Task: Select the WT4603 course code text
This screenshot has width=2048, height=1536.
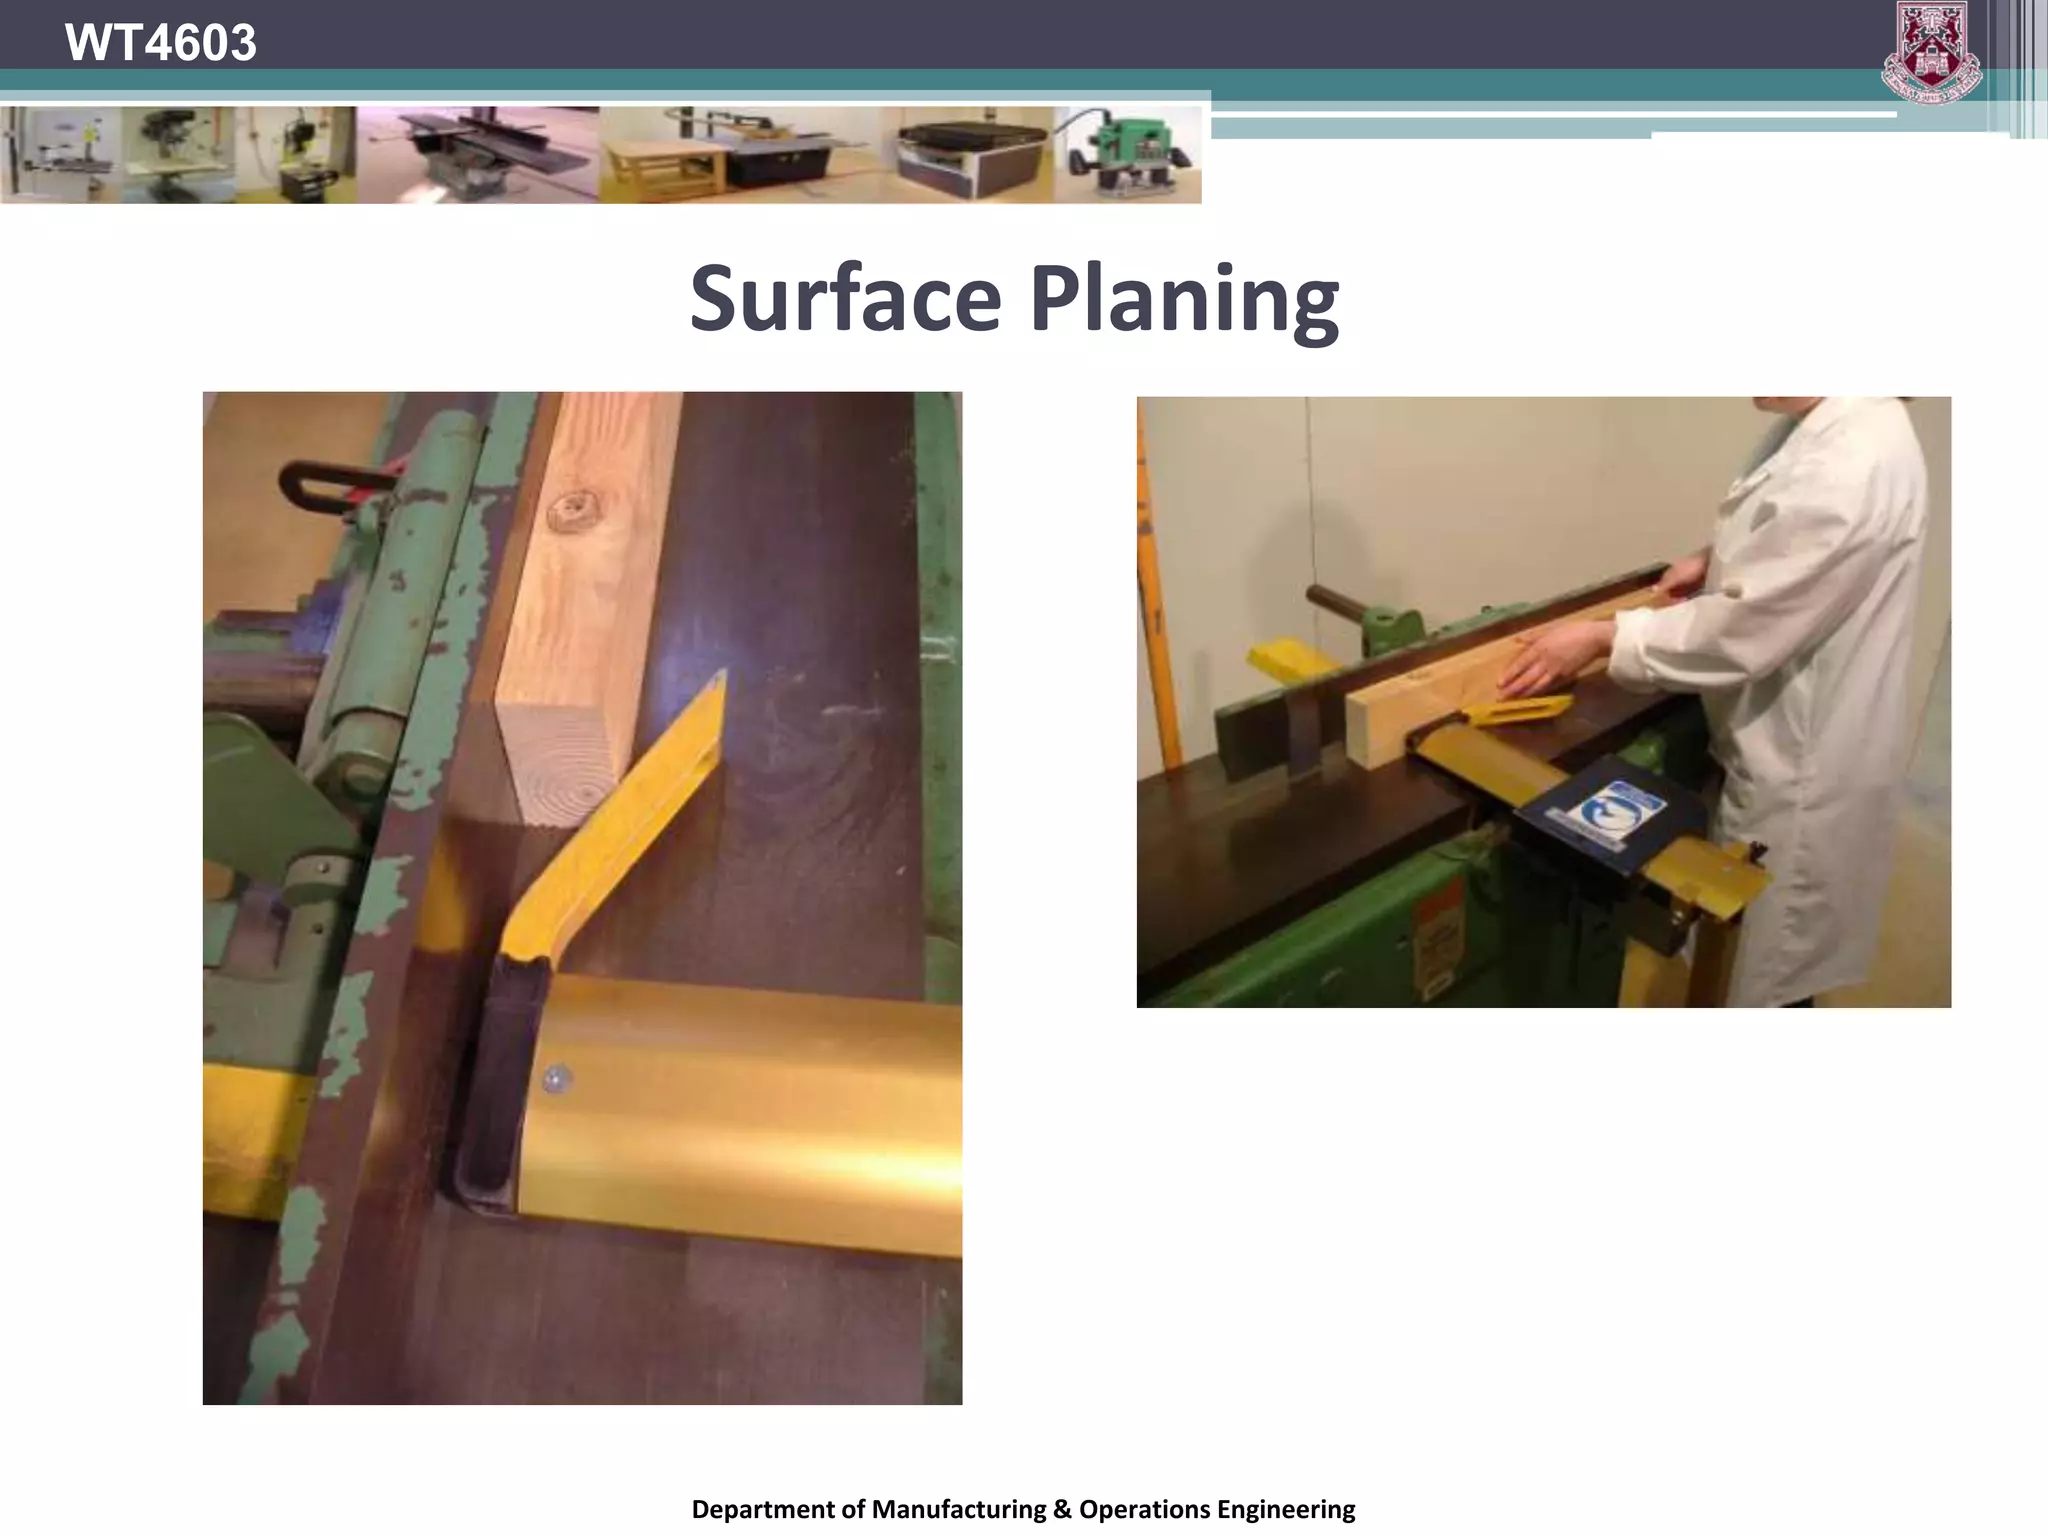Action: 160,43
